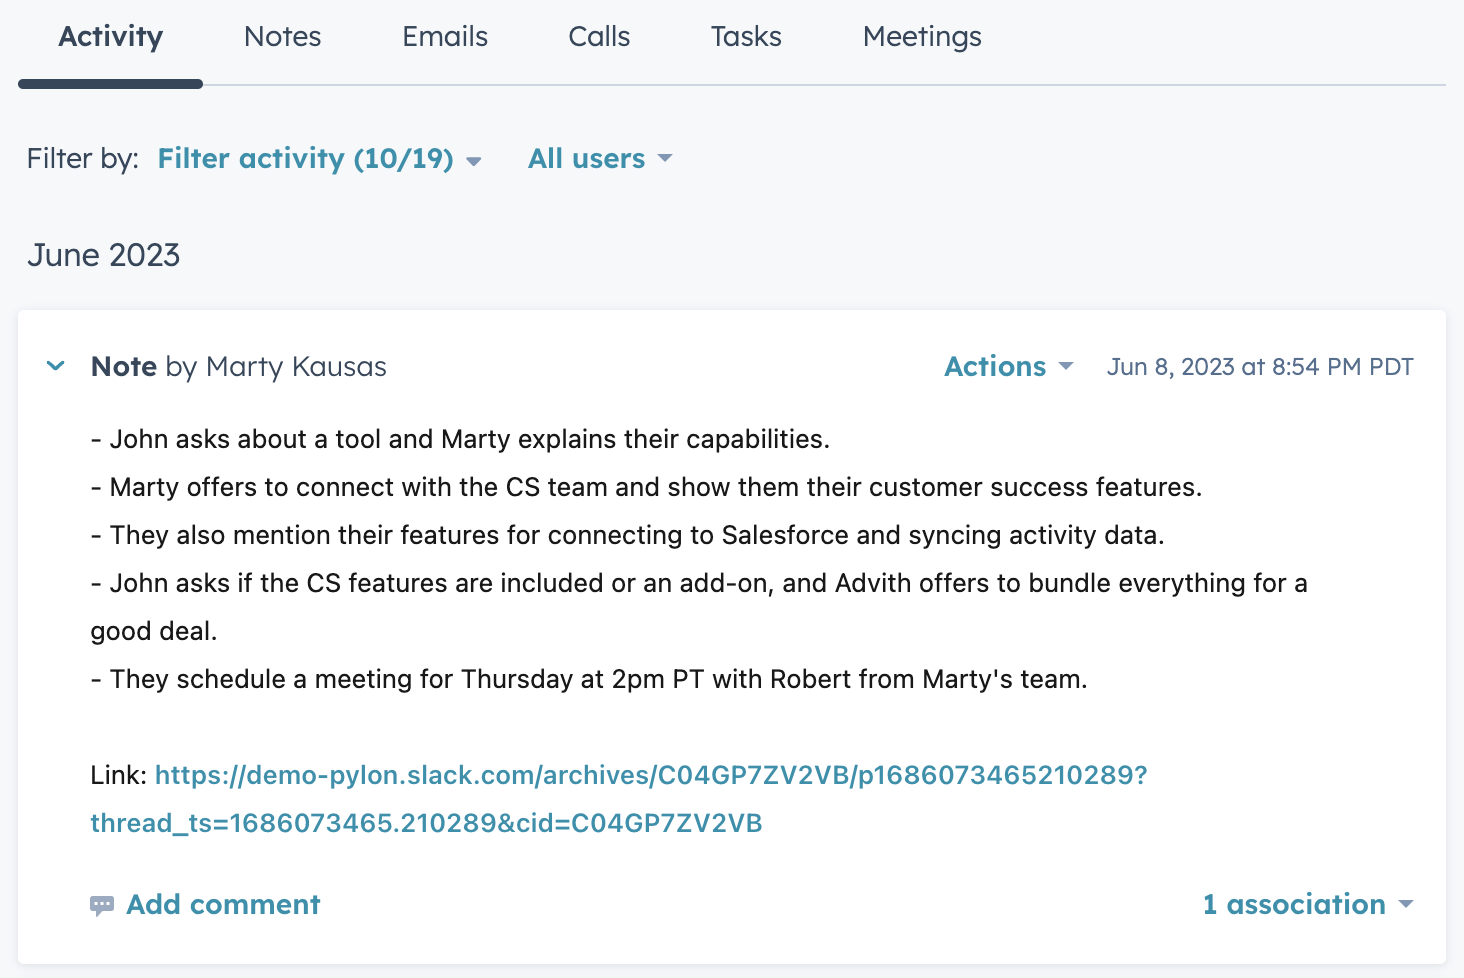Expand the 1 association dropdown
Screen dimensions: 1464x978
pos(1307,904)
